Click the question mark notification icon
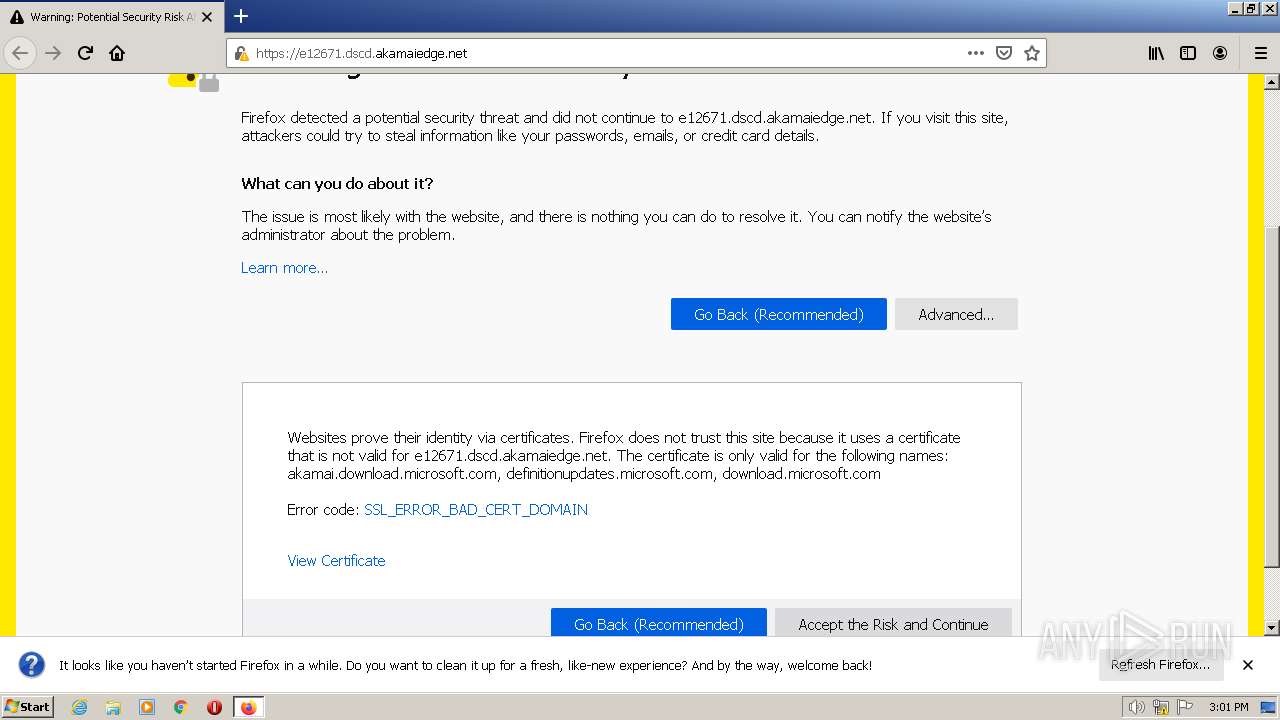Screen dimensions: 1280x720 click(x=32, y=665)
